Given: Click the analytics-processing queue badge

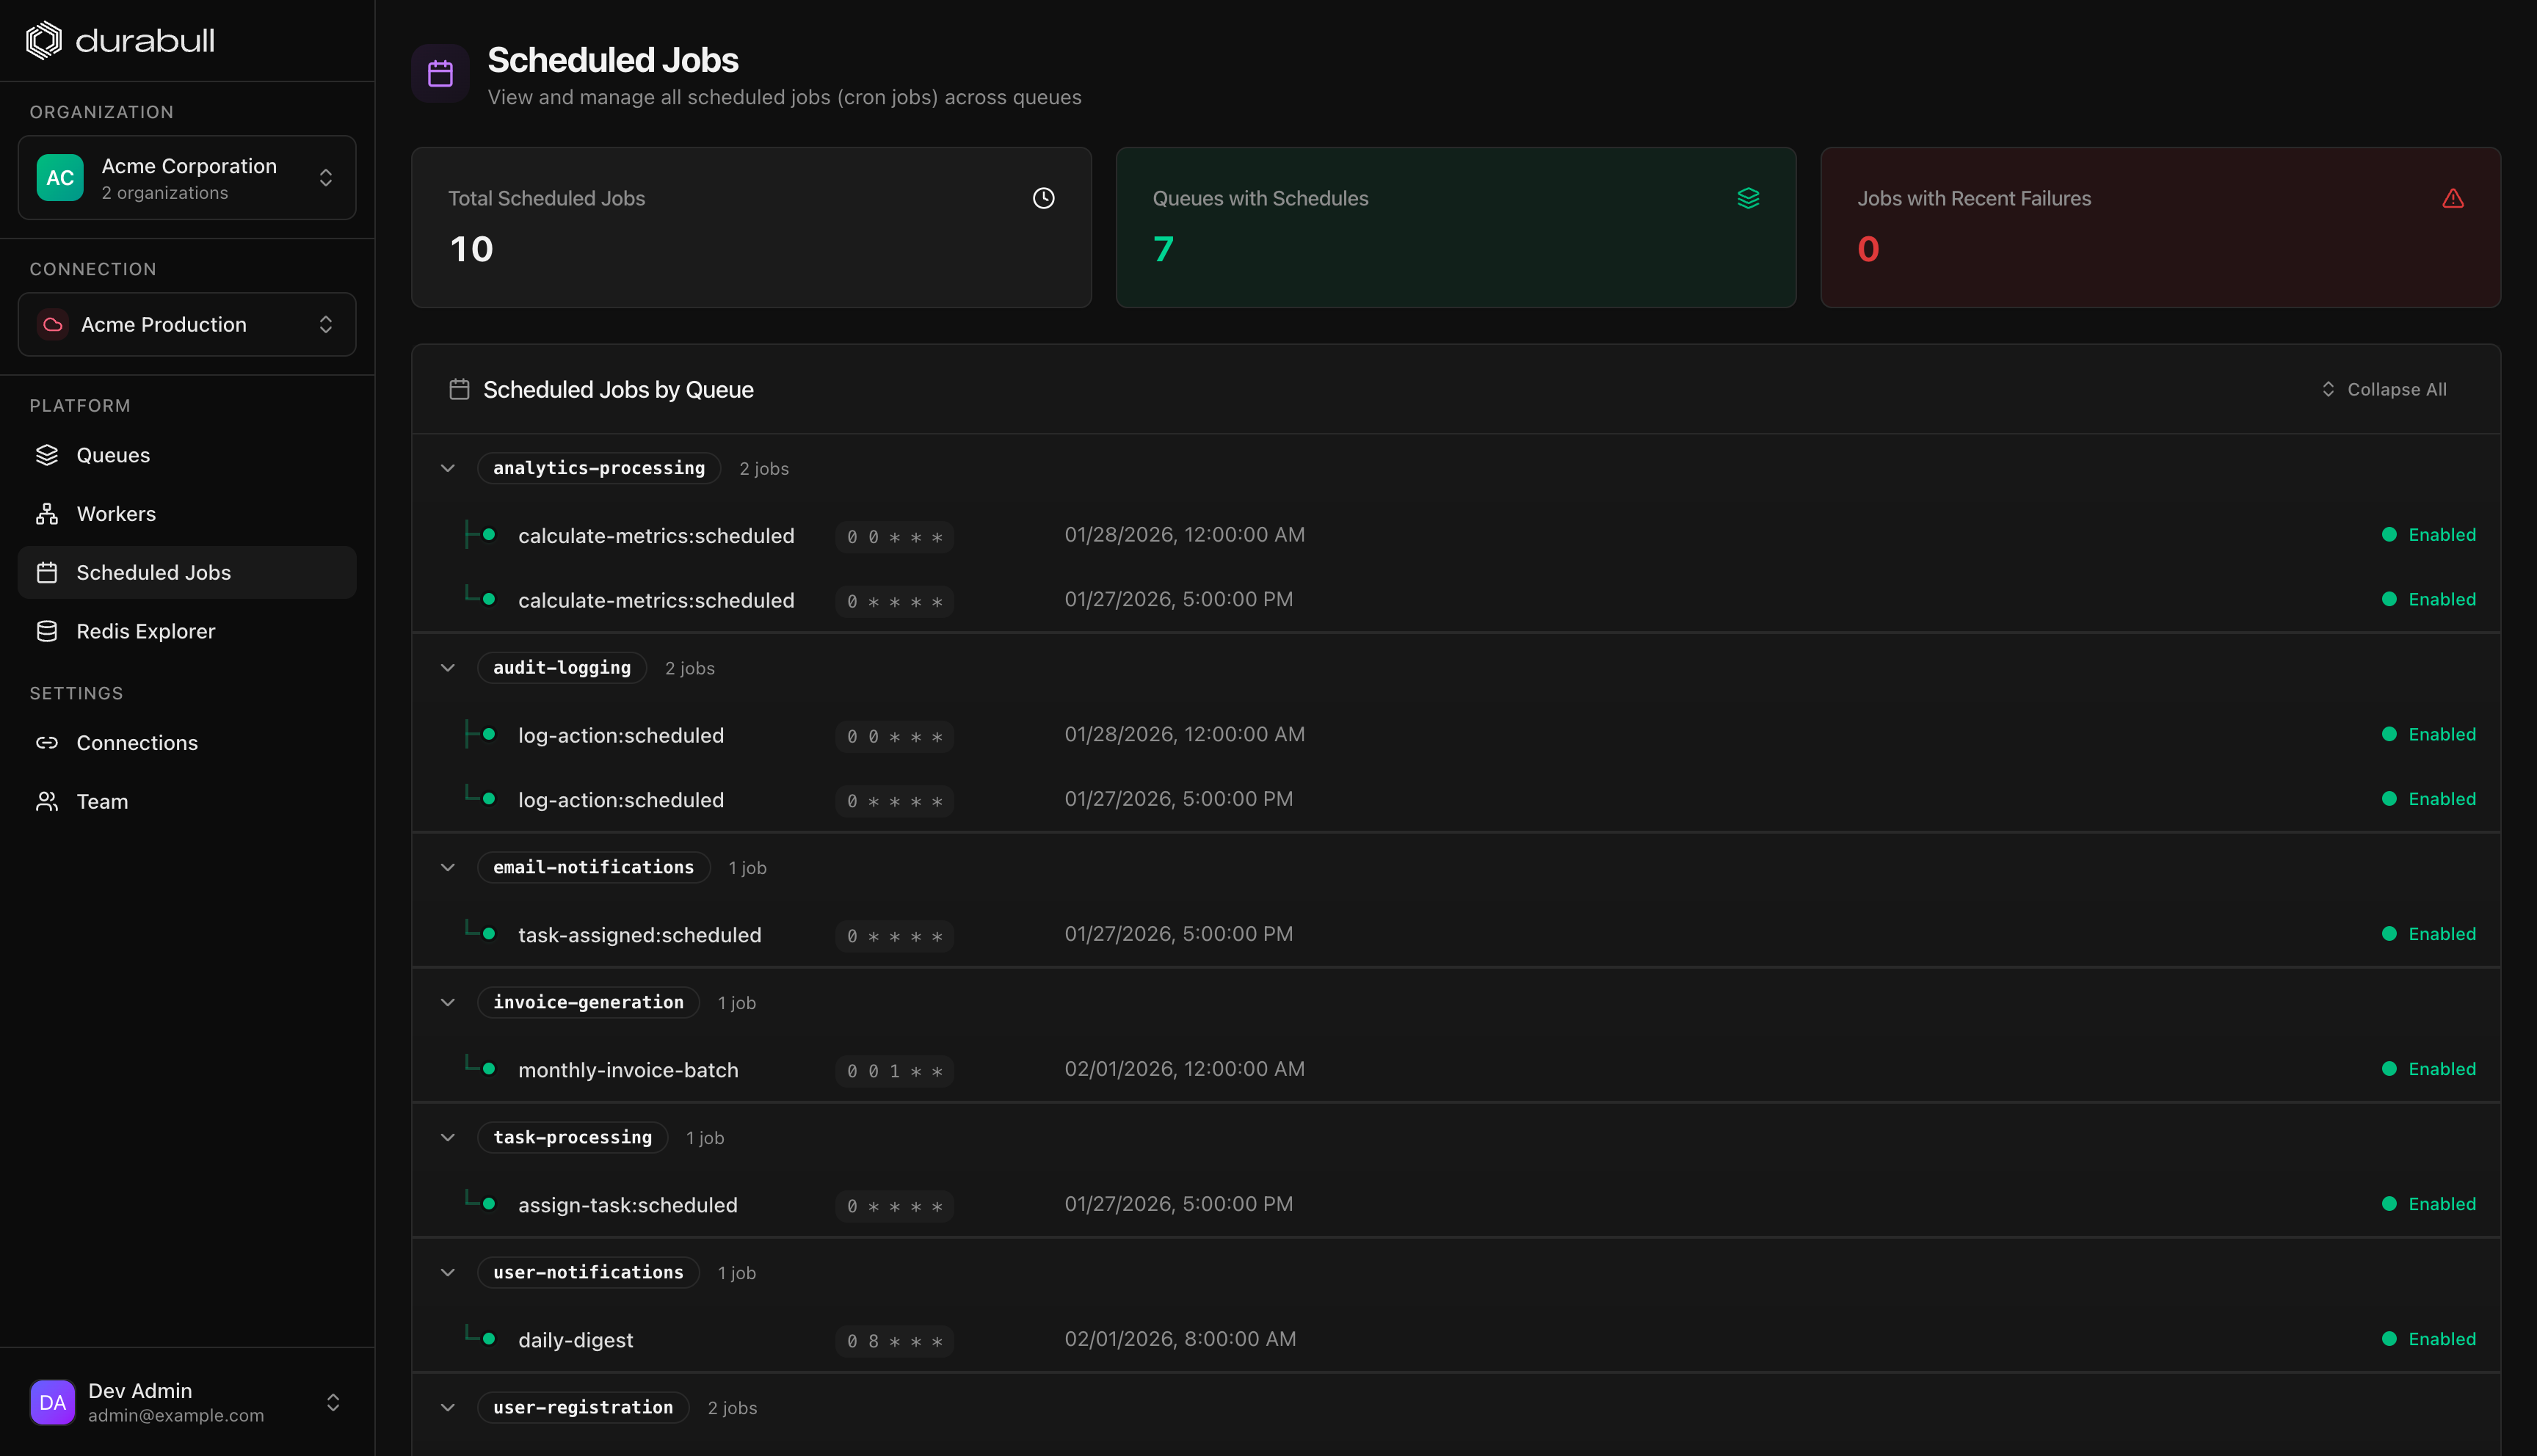Looking at the screenshot, I should point(599,468).
